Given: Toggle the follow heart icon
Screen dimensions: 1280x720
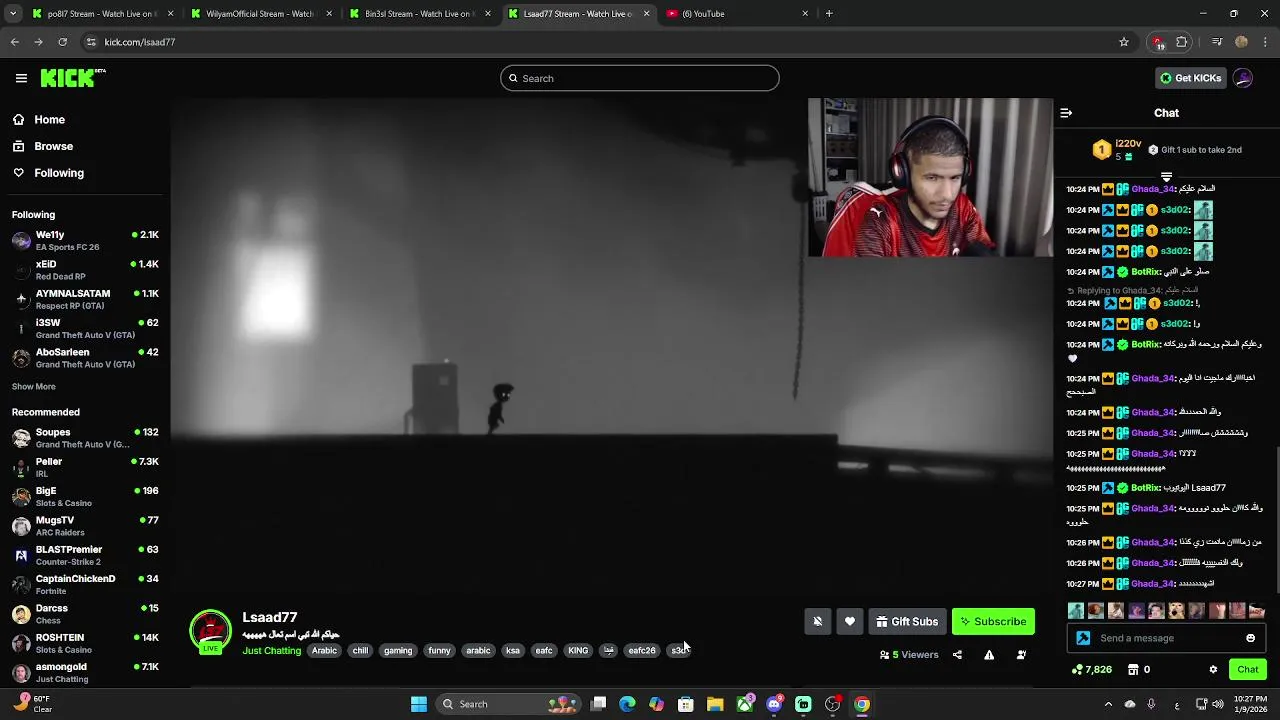Looking at the screenshot, I should pyautogui.click(x=850, y=622).
